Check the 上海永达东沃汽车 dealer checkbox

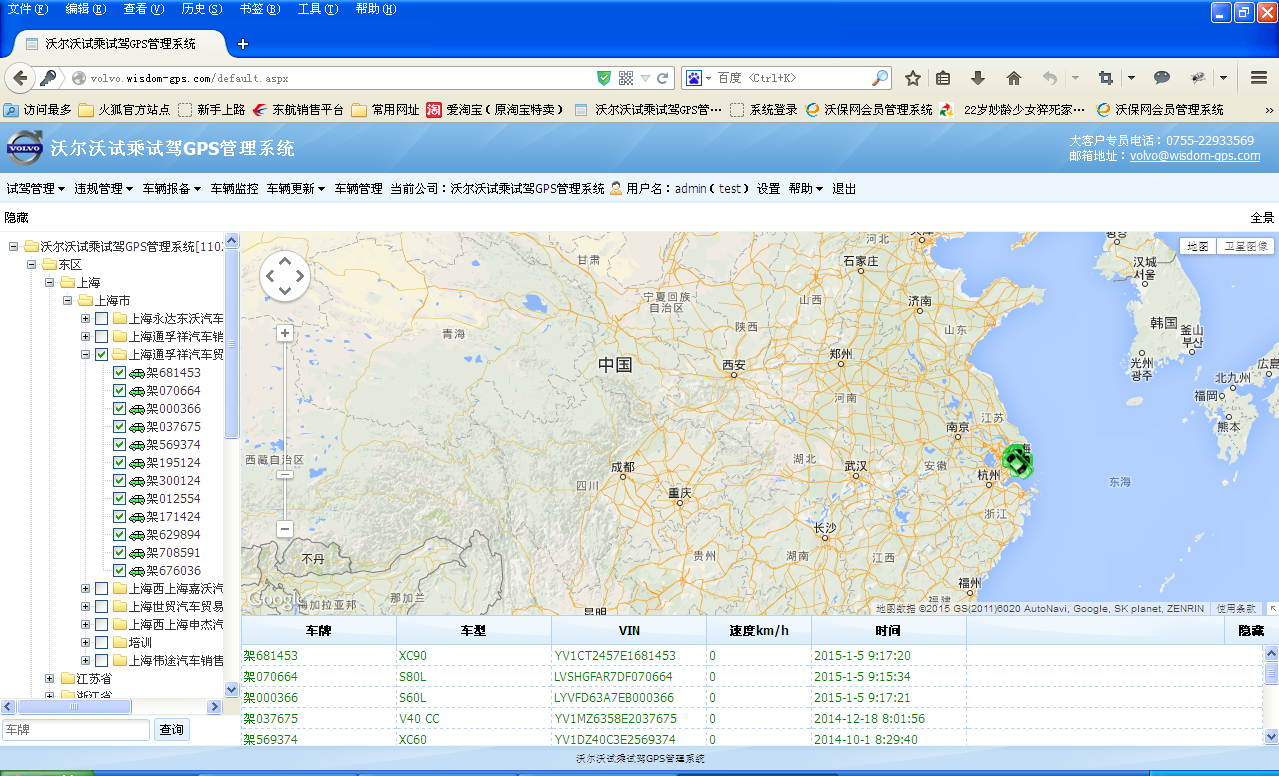pos(102,319)
